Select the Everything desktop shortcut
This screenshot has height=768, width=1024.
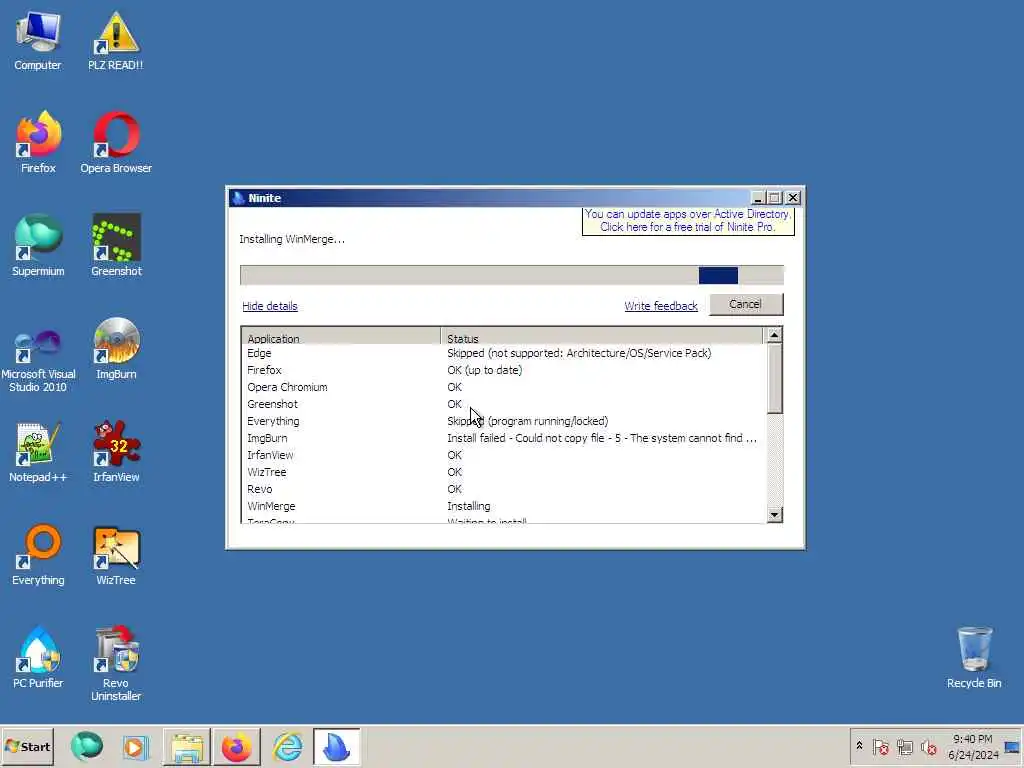point(38,556)
